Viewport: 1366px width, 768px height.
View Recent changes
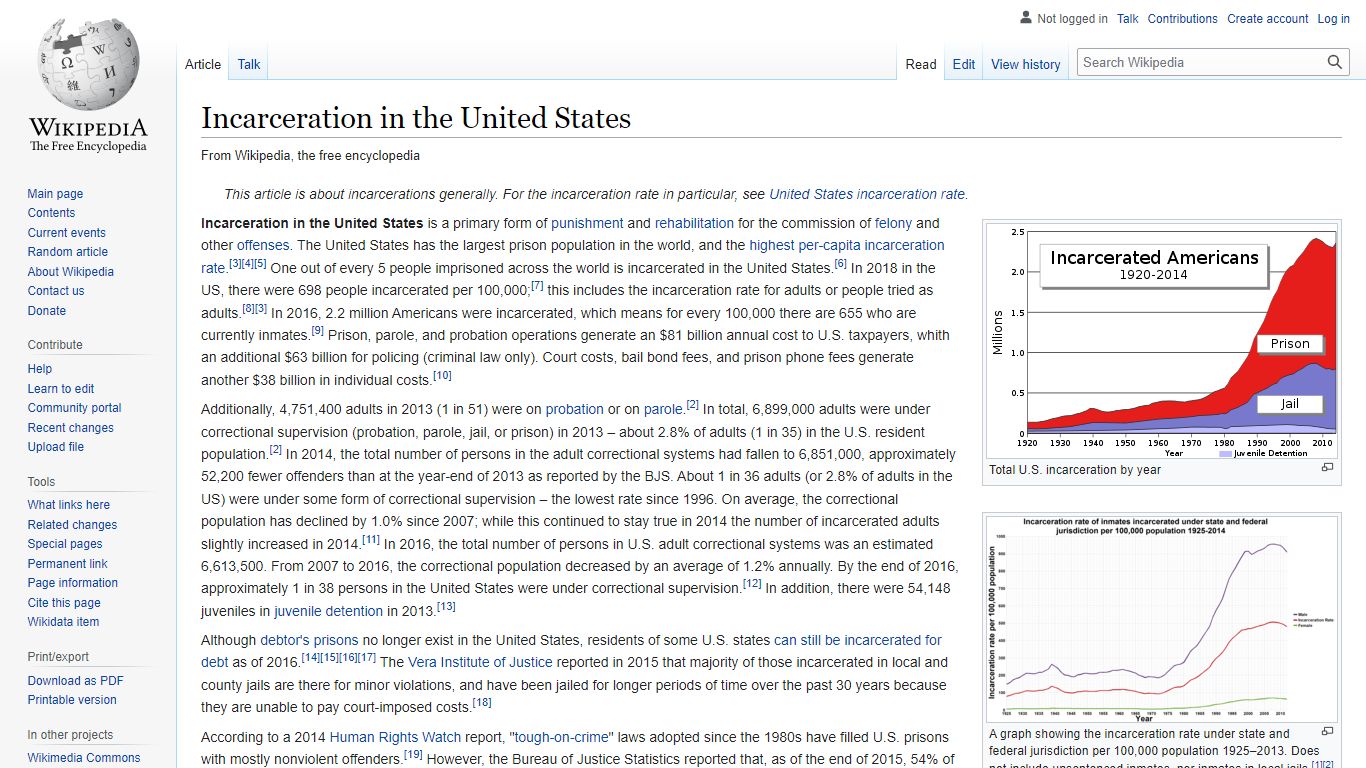pyautogui.click(x=70, y=428)
